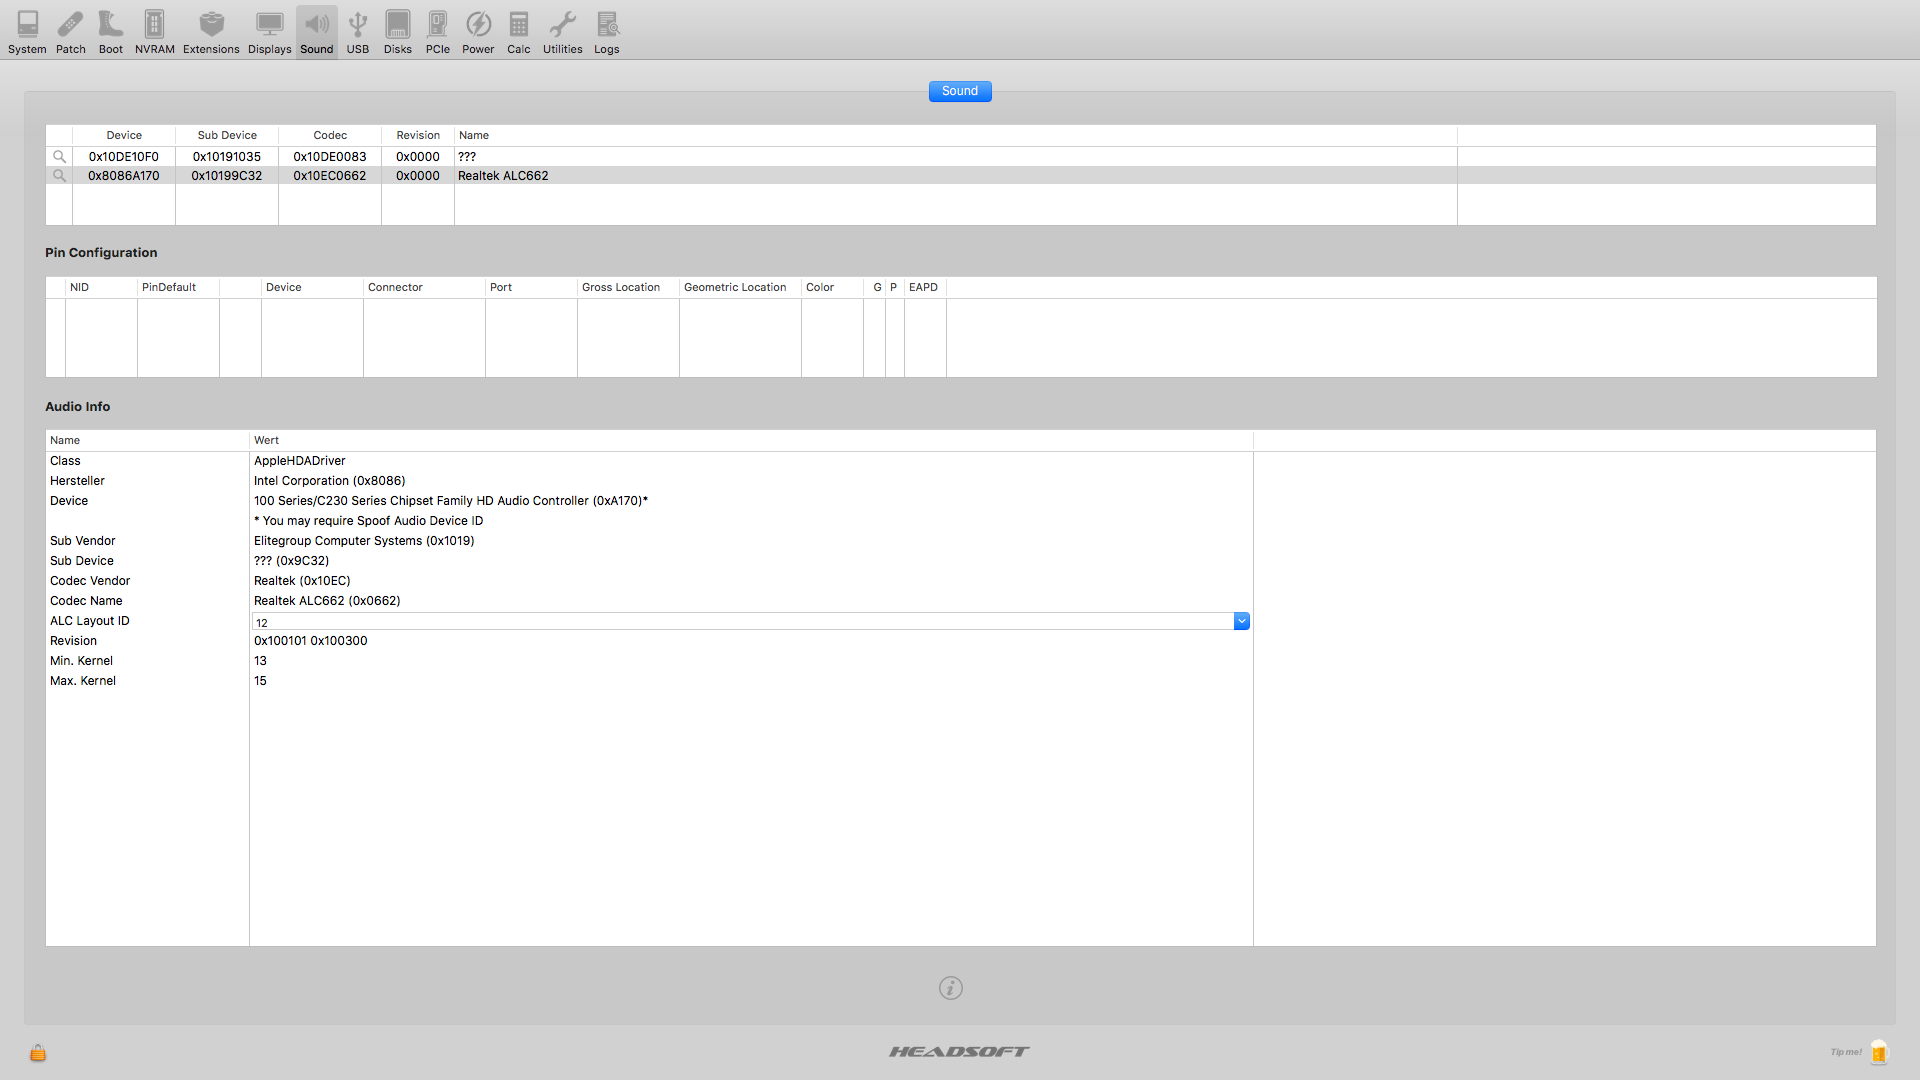Open the Utilities section
The width and height of the screenshot is (1920, 1080).
pyautogui.click(x=562, y=32)
